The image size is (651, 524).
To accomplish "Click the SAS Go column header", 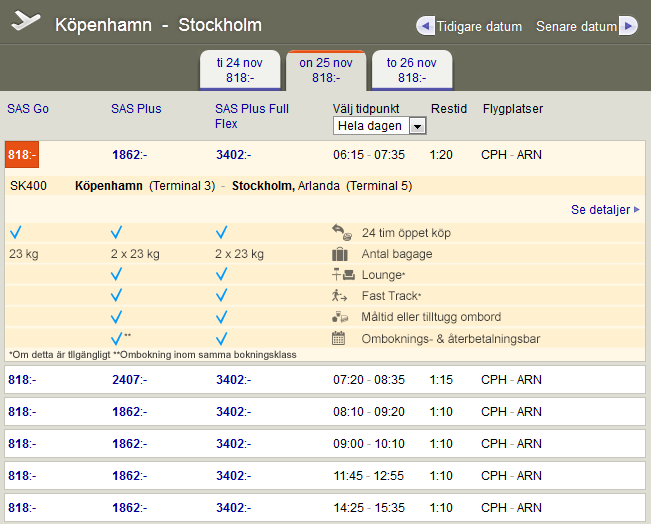I will tap(28, 108).
